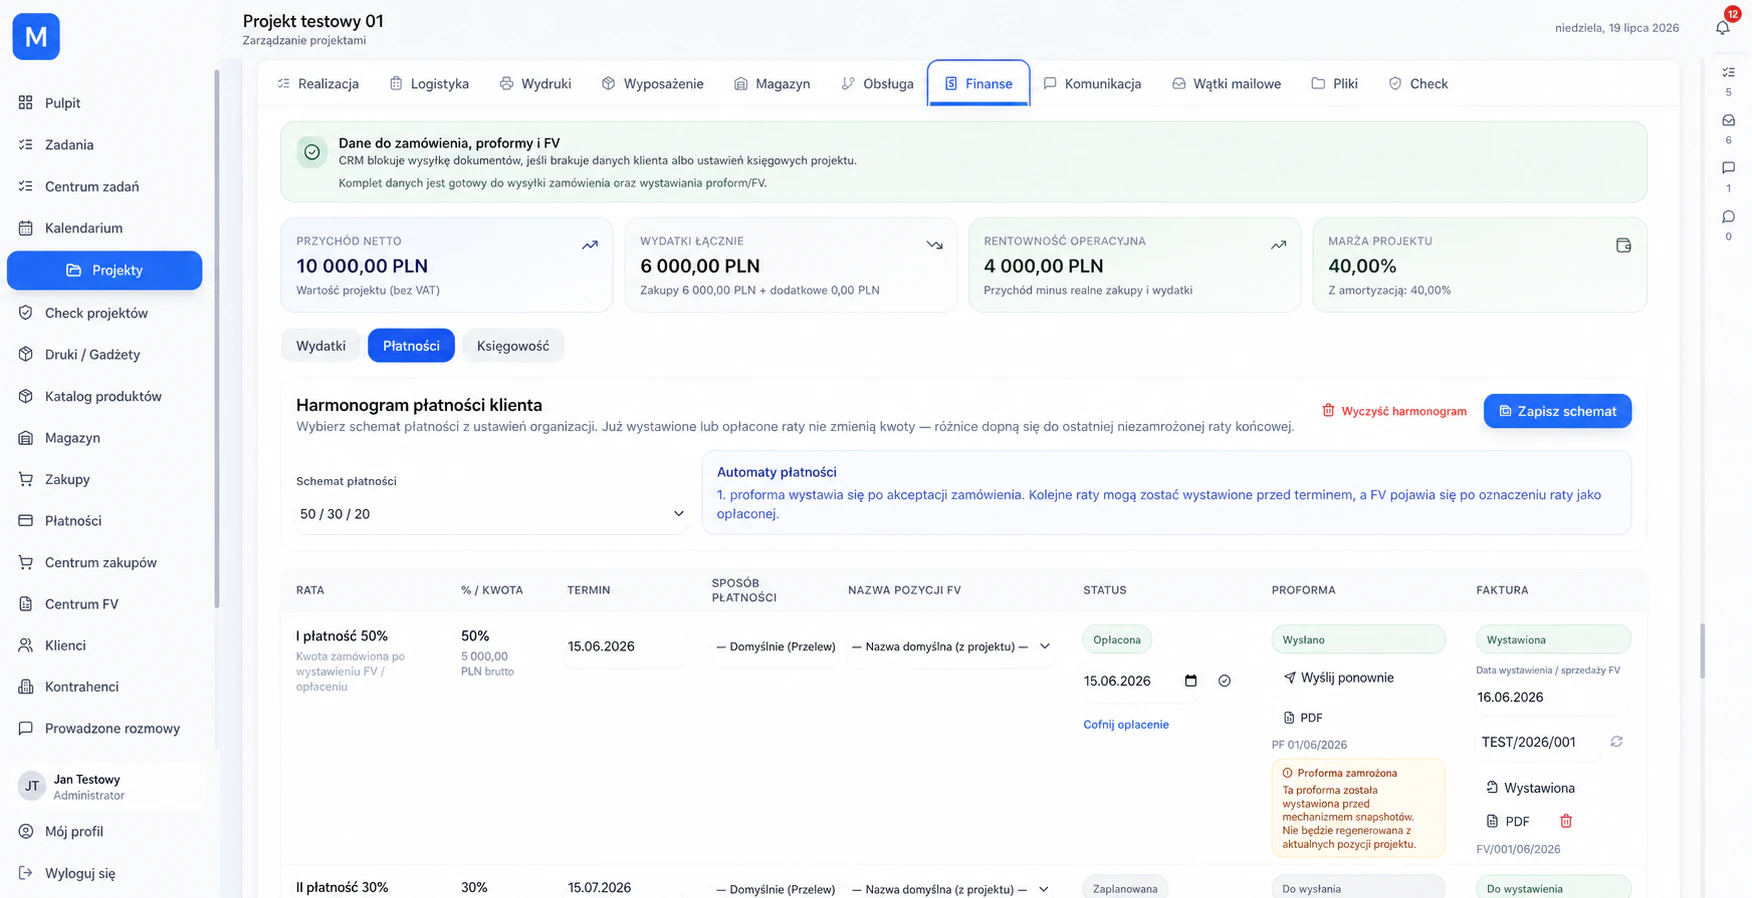Edit the termin field 15.07.2026
1752x898 pixels.
[x=624, y=888]
